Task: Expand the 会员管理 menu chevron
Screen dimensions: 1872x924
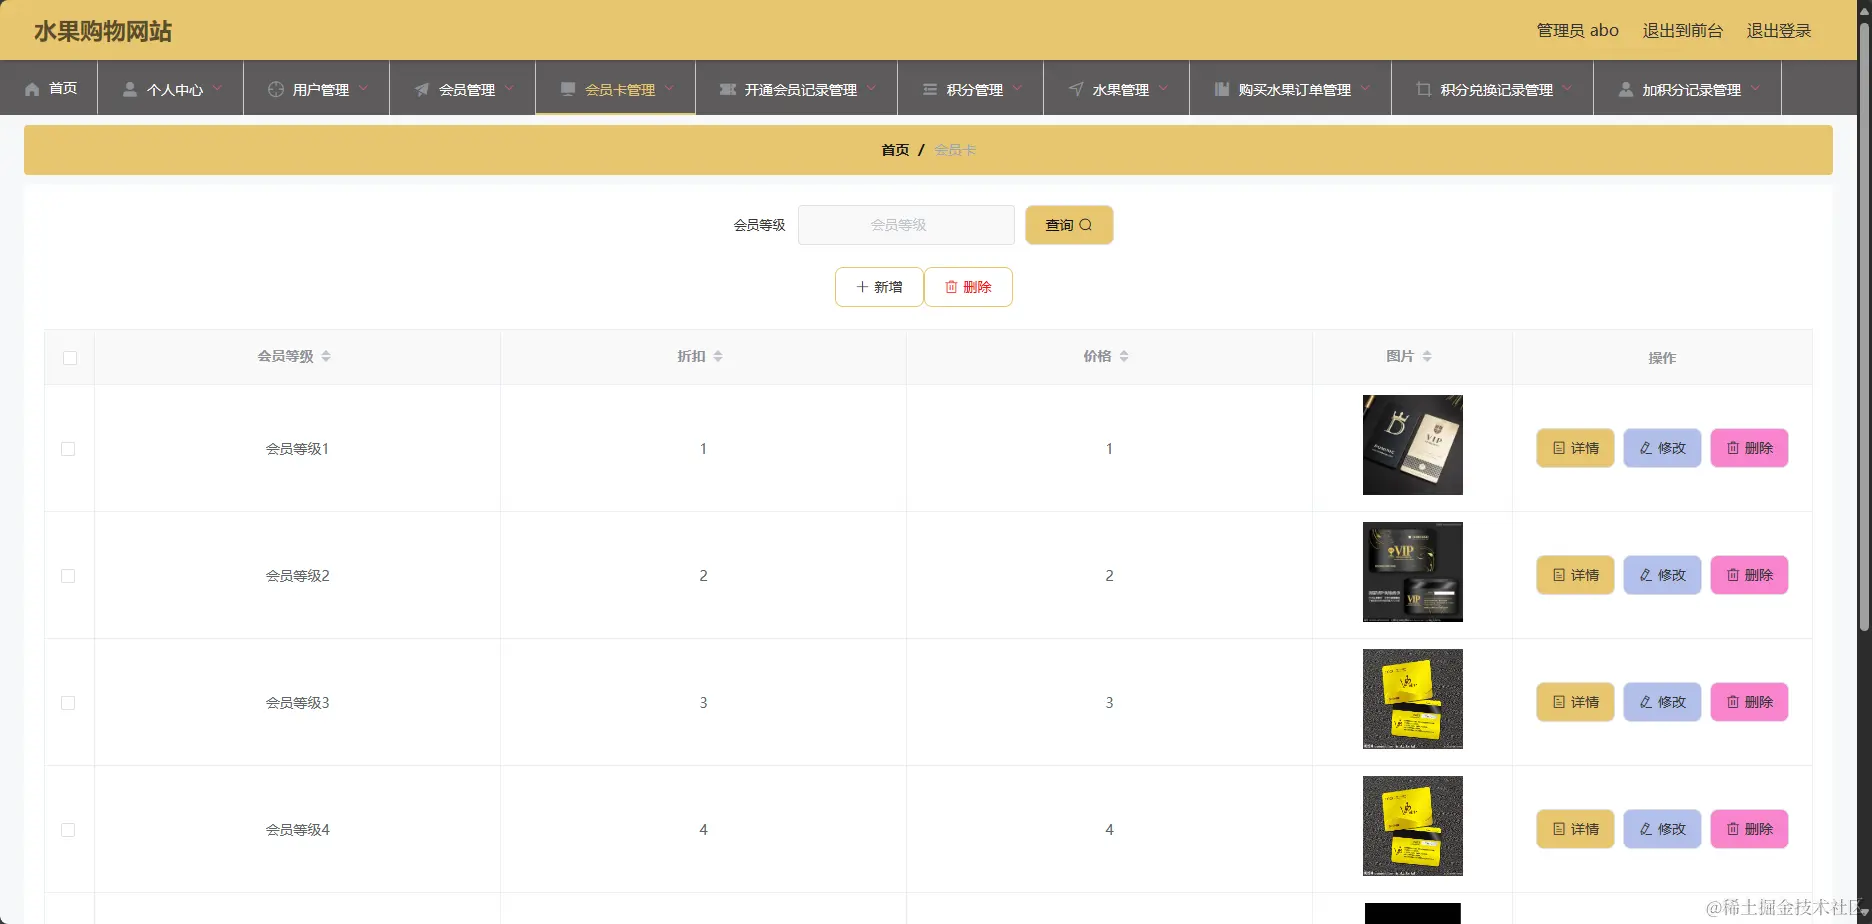Action: pos(509,88)
